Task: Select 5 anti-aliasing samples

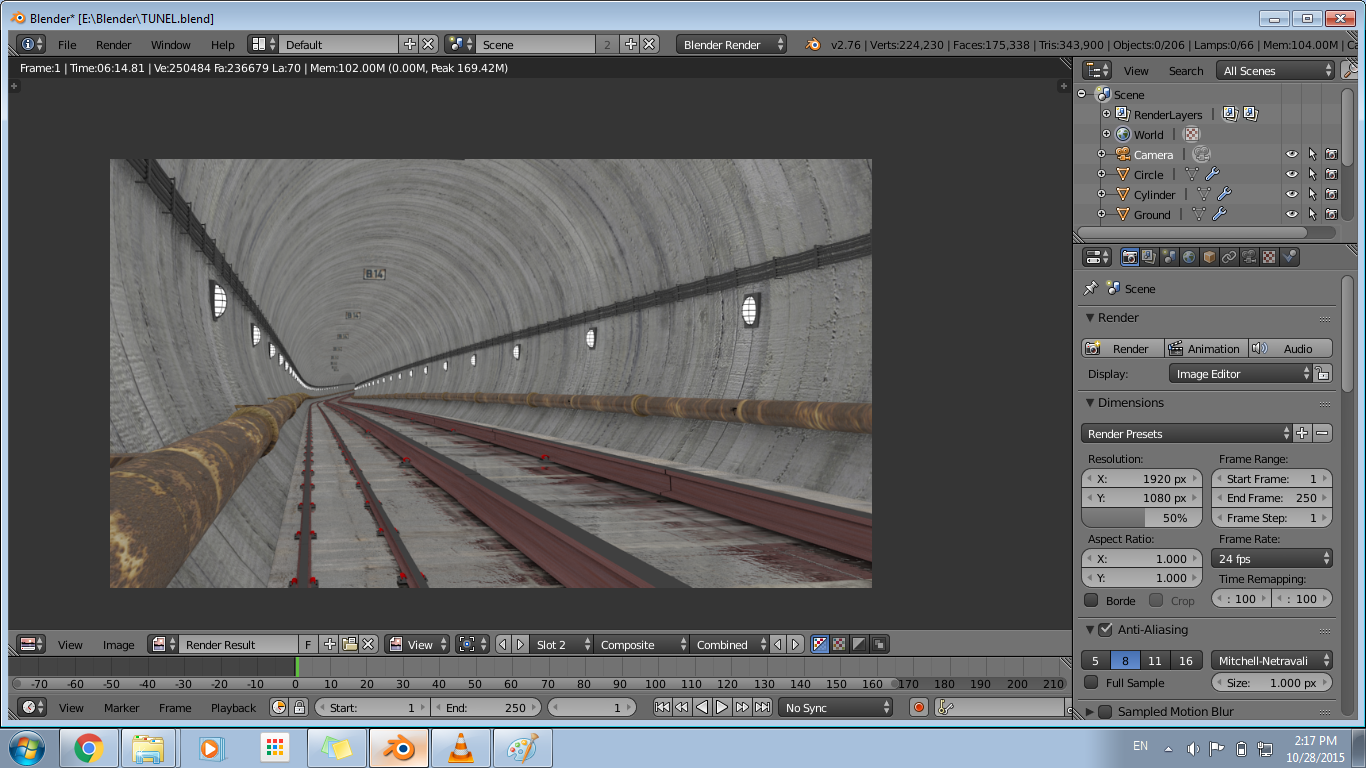Action: tap(1095, 660)
